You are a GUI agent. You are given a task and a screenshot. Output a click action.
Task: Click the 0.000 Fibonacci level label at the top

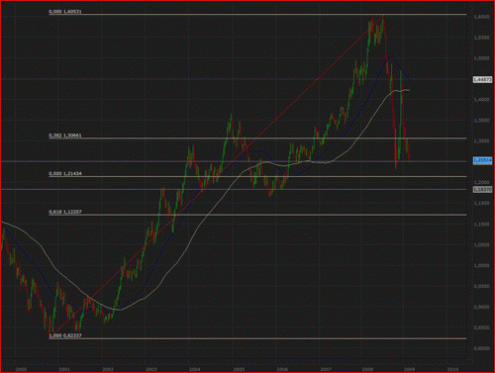65,12
